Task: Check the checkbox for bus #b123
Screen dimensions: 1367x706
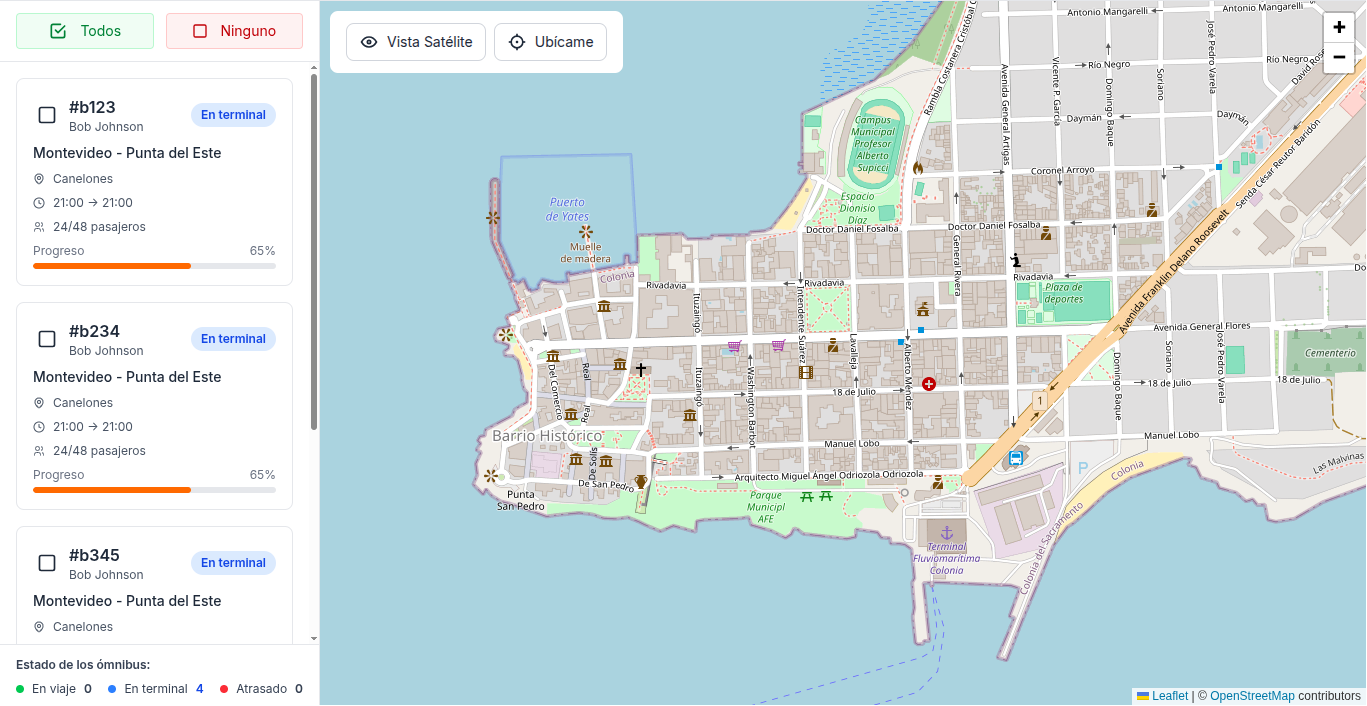Action: point(47,115)
